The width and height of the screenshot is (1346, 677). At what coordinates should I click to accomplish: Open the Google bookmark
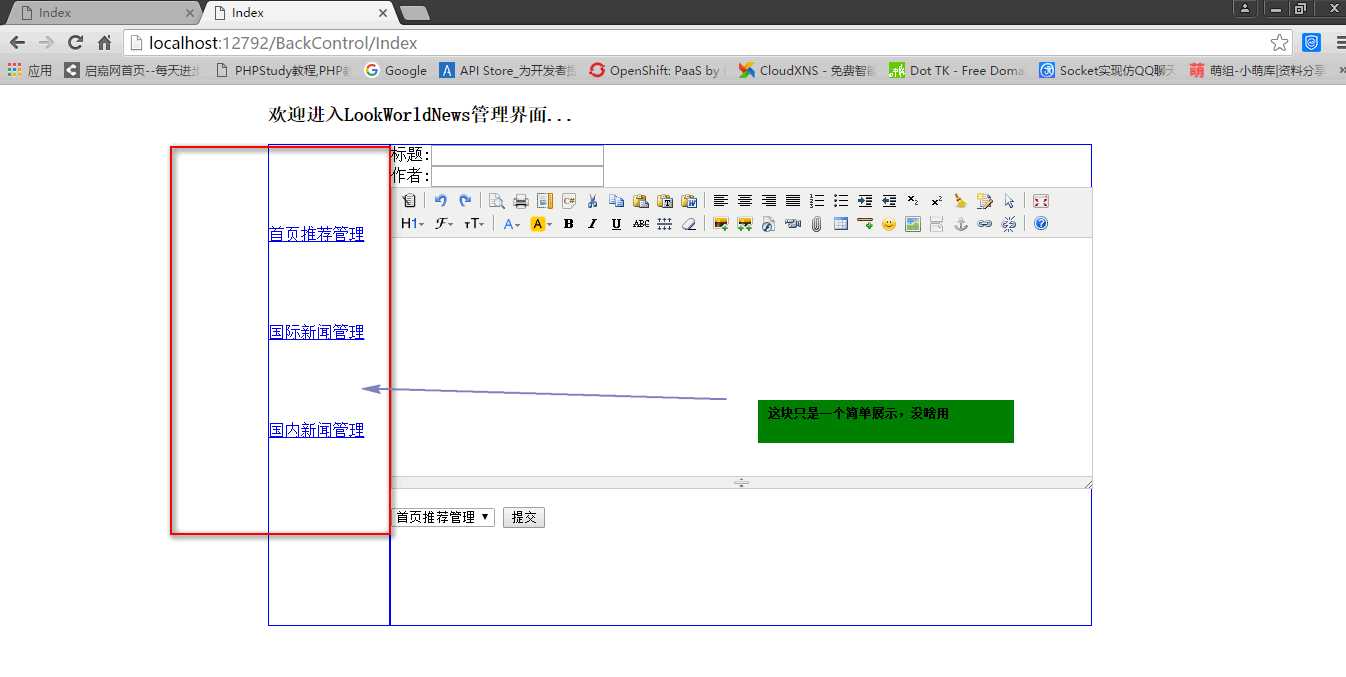396,70
